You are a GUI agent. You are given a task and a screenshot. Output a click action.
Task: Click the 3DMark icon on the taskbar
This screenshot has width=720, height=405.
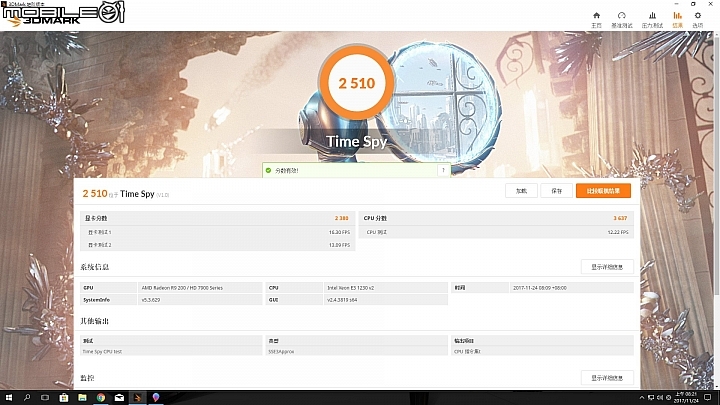(x=137, y=398)
